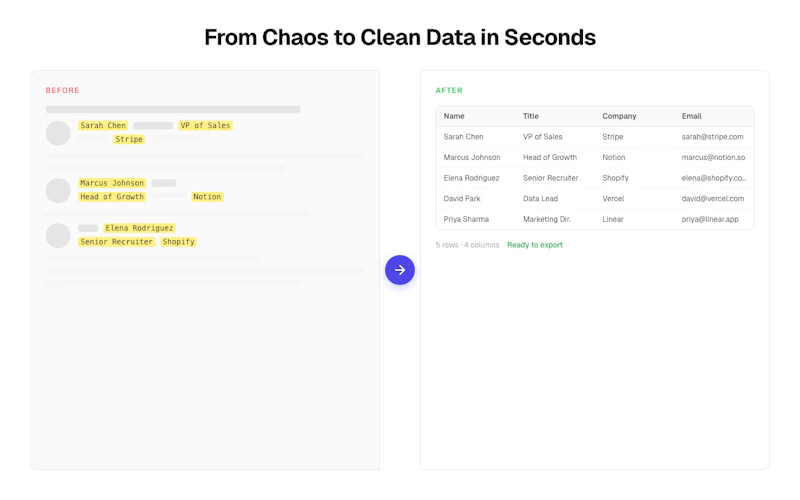Click the Title column header
800x500 pixels.
point(531,116)
